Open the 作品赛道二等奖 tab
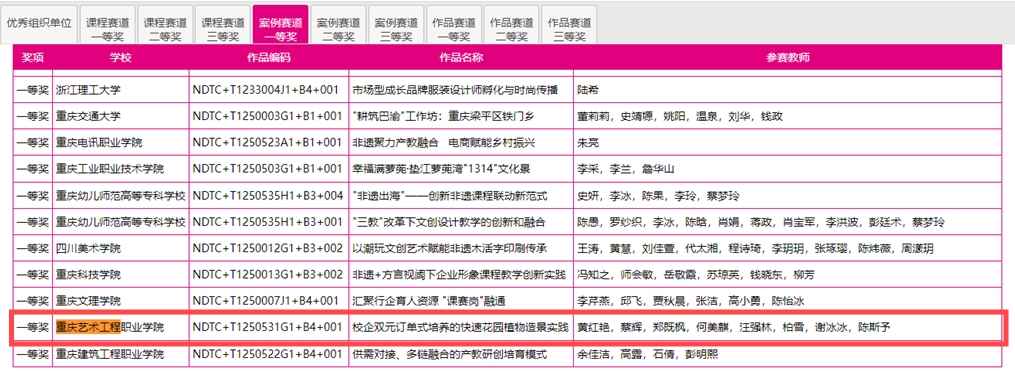 (x=511, y=24)
